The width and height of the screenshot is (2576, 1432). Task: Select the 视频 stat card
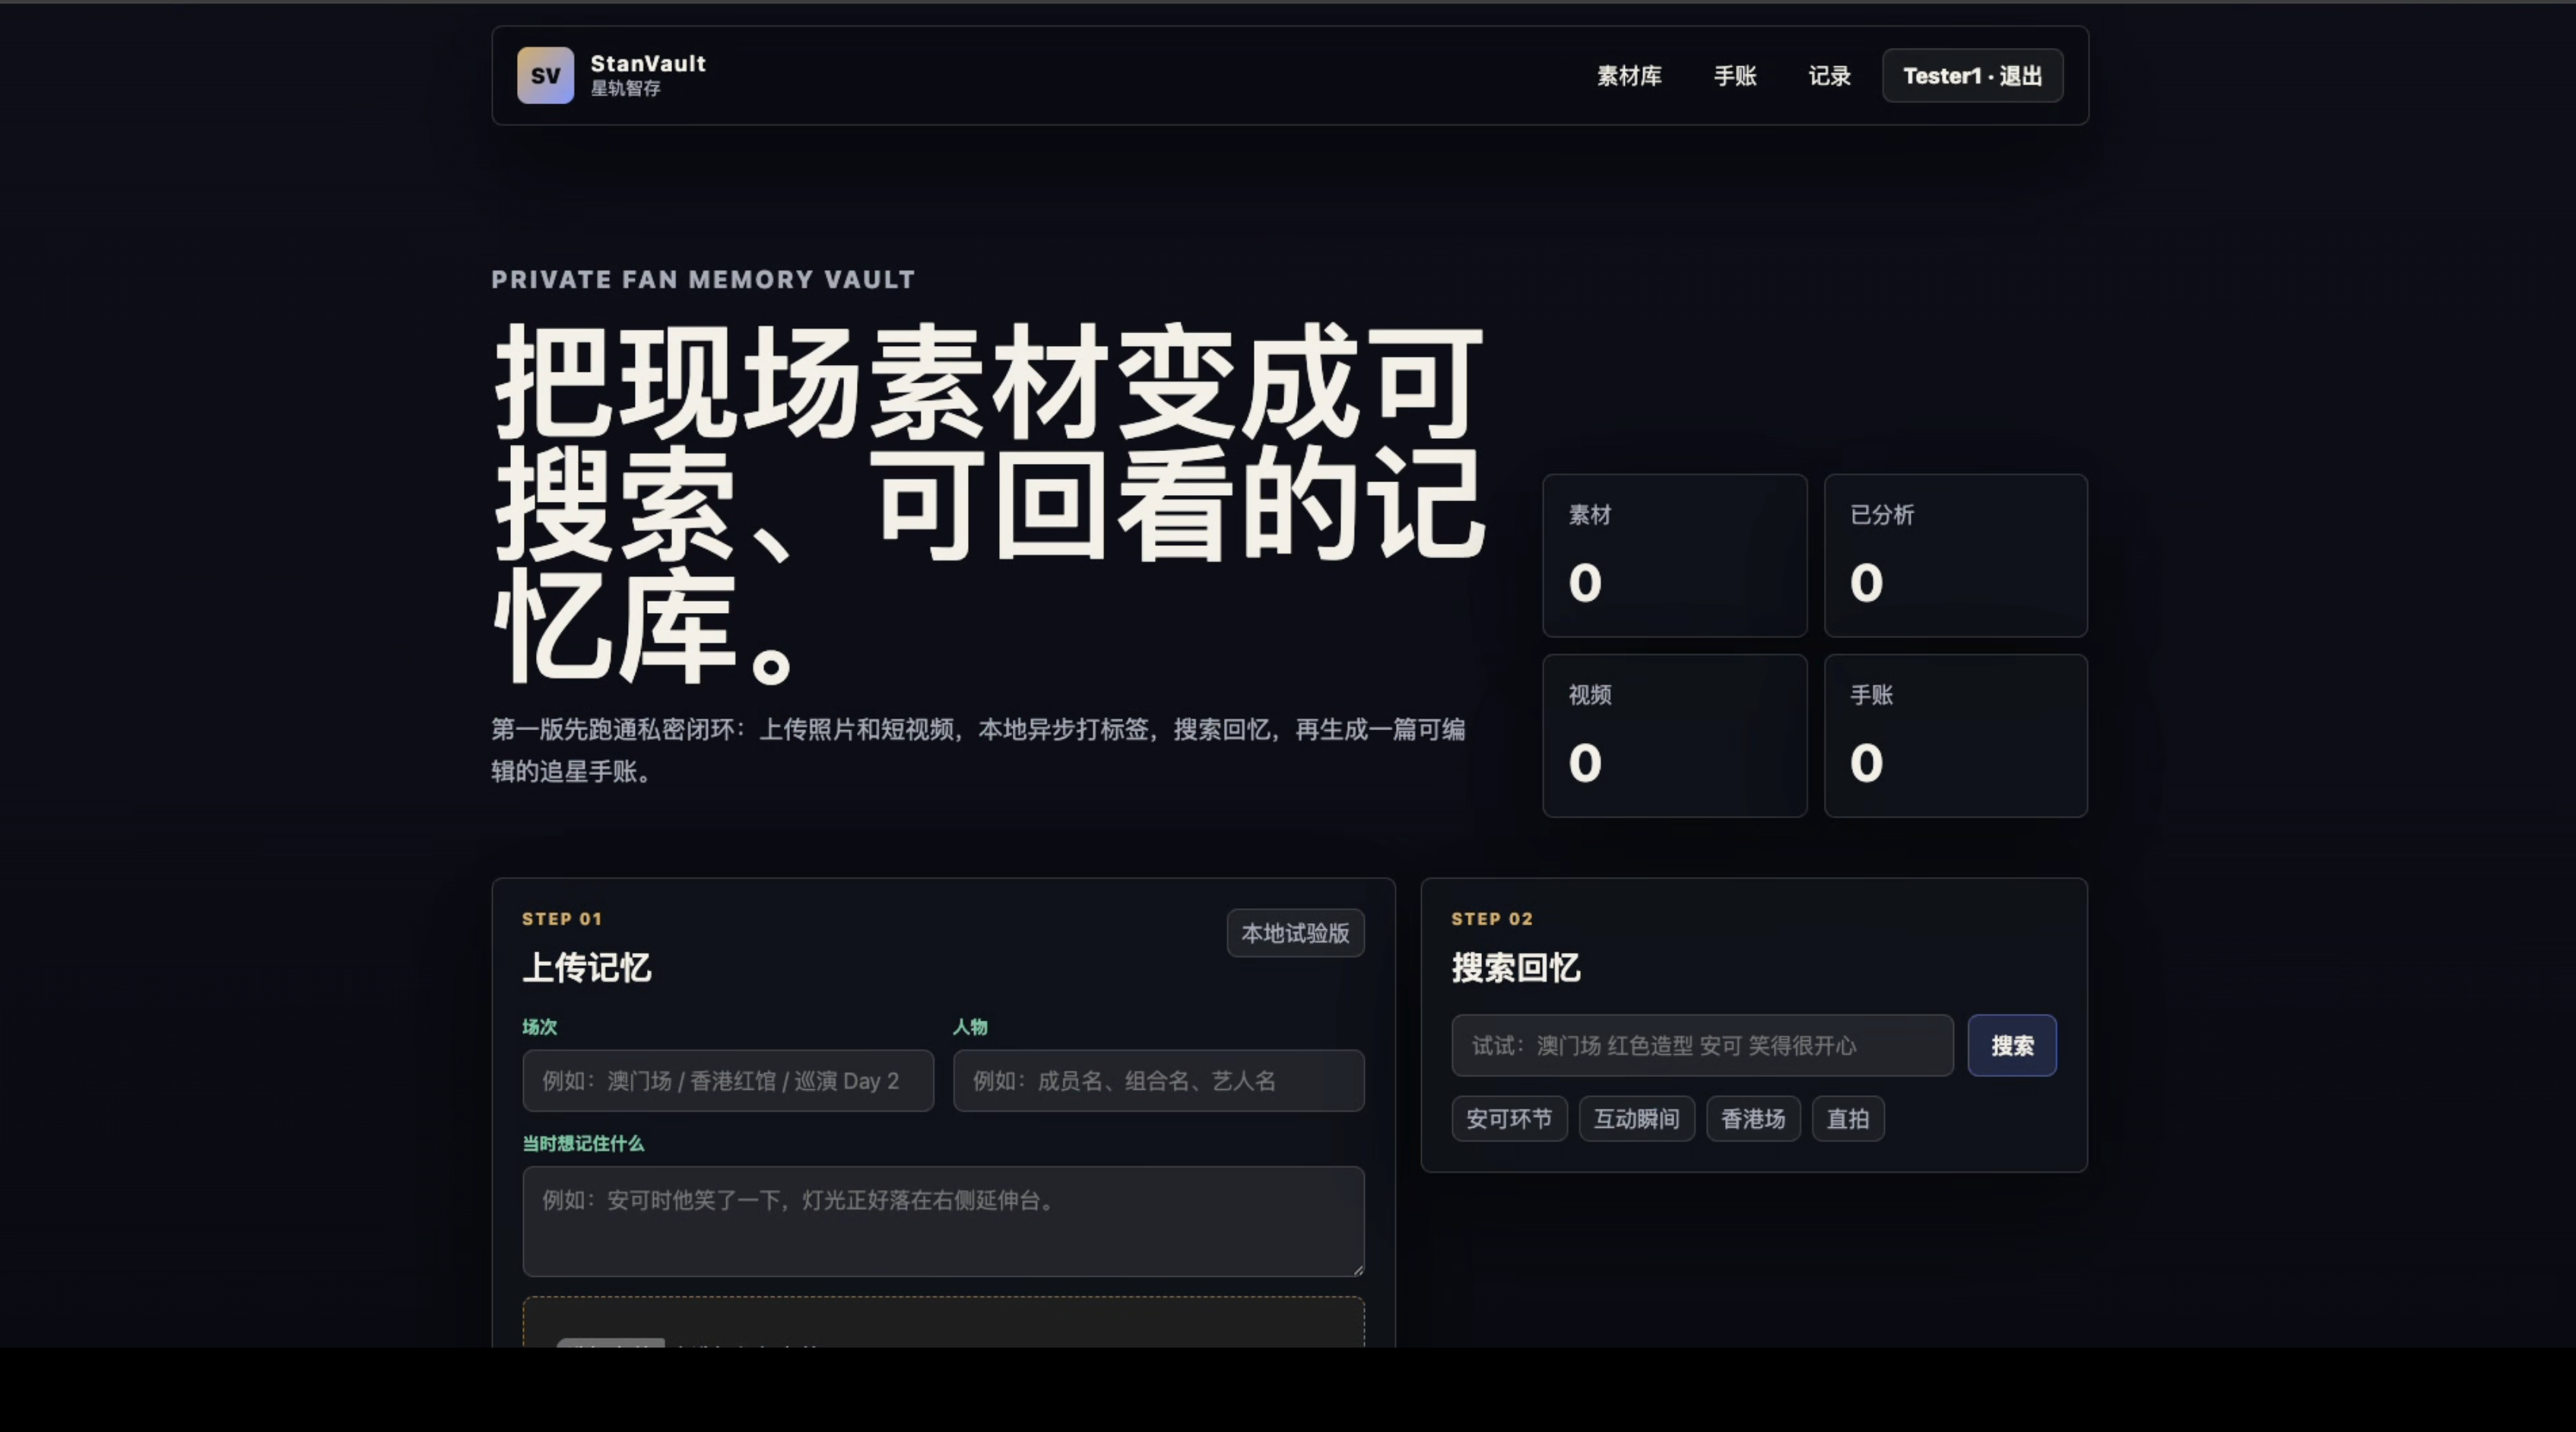coord(1674,735)
